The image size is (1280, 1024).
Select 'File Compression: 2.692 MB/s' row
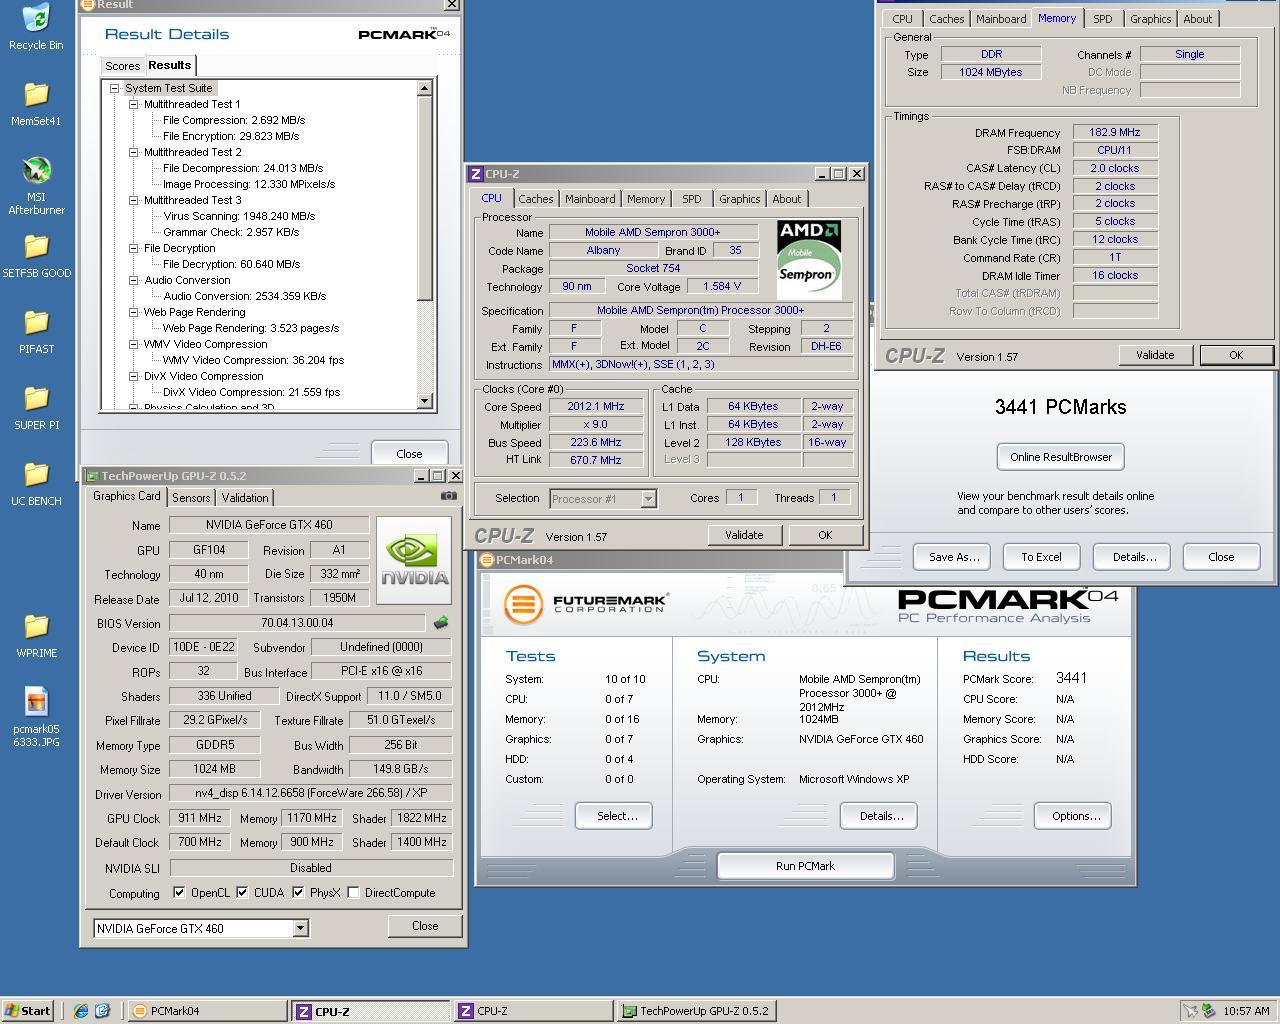[234, 120]
